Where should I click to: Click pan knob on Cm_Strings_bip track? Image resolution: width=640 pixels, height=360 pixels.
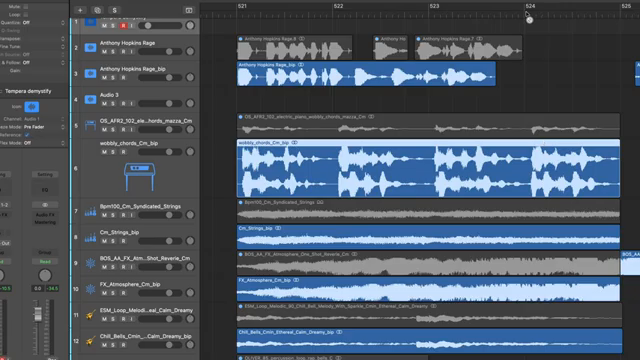coord(190,241)
